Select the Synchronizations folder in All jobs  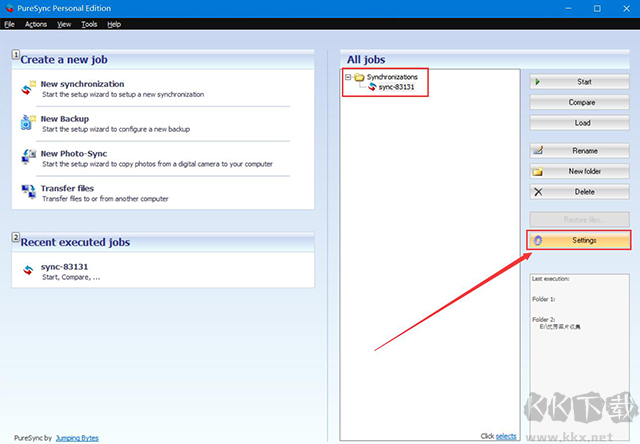392,77
